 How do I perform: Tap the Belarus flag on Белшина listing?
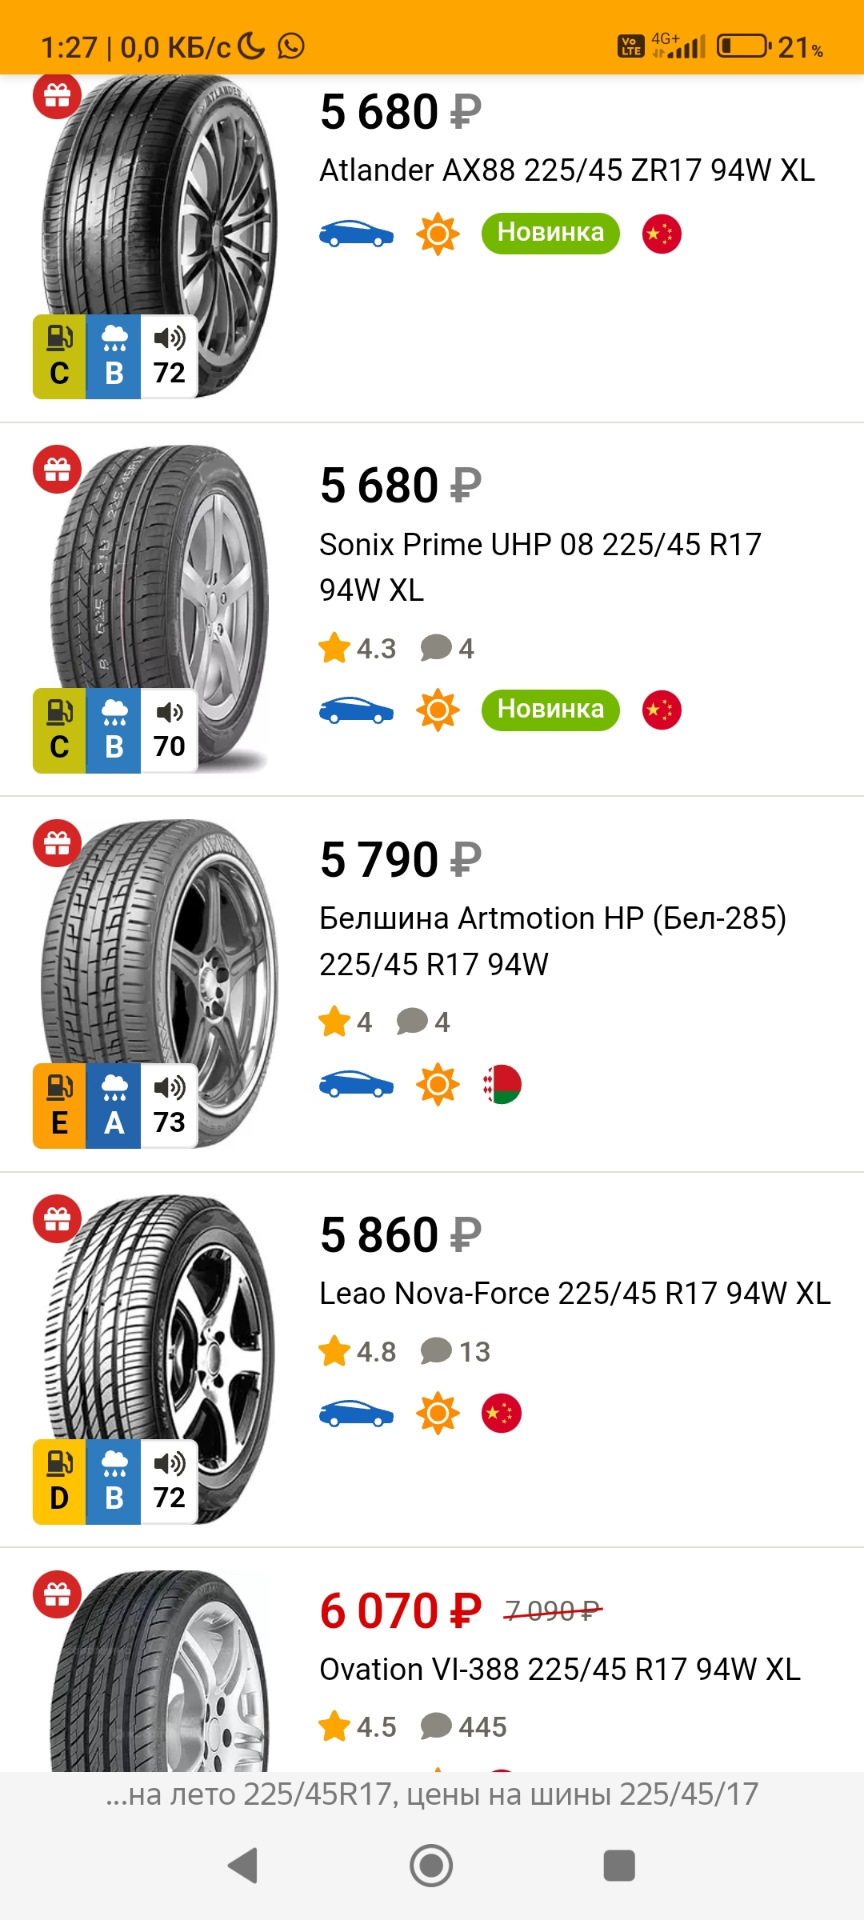coord(502,1084)
